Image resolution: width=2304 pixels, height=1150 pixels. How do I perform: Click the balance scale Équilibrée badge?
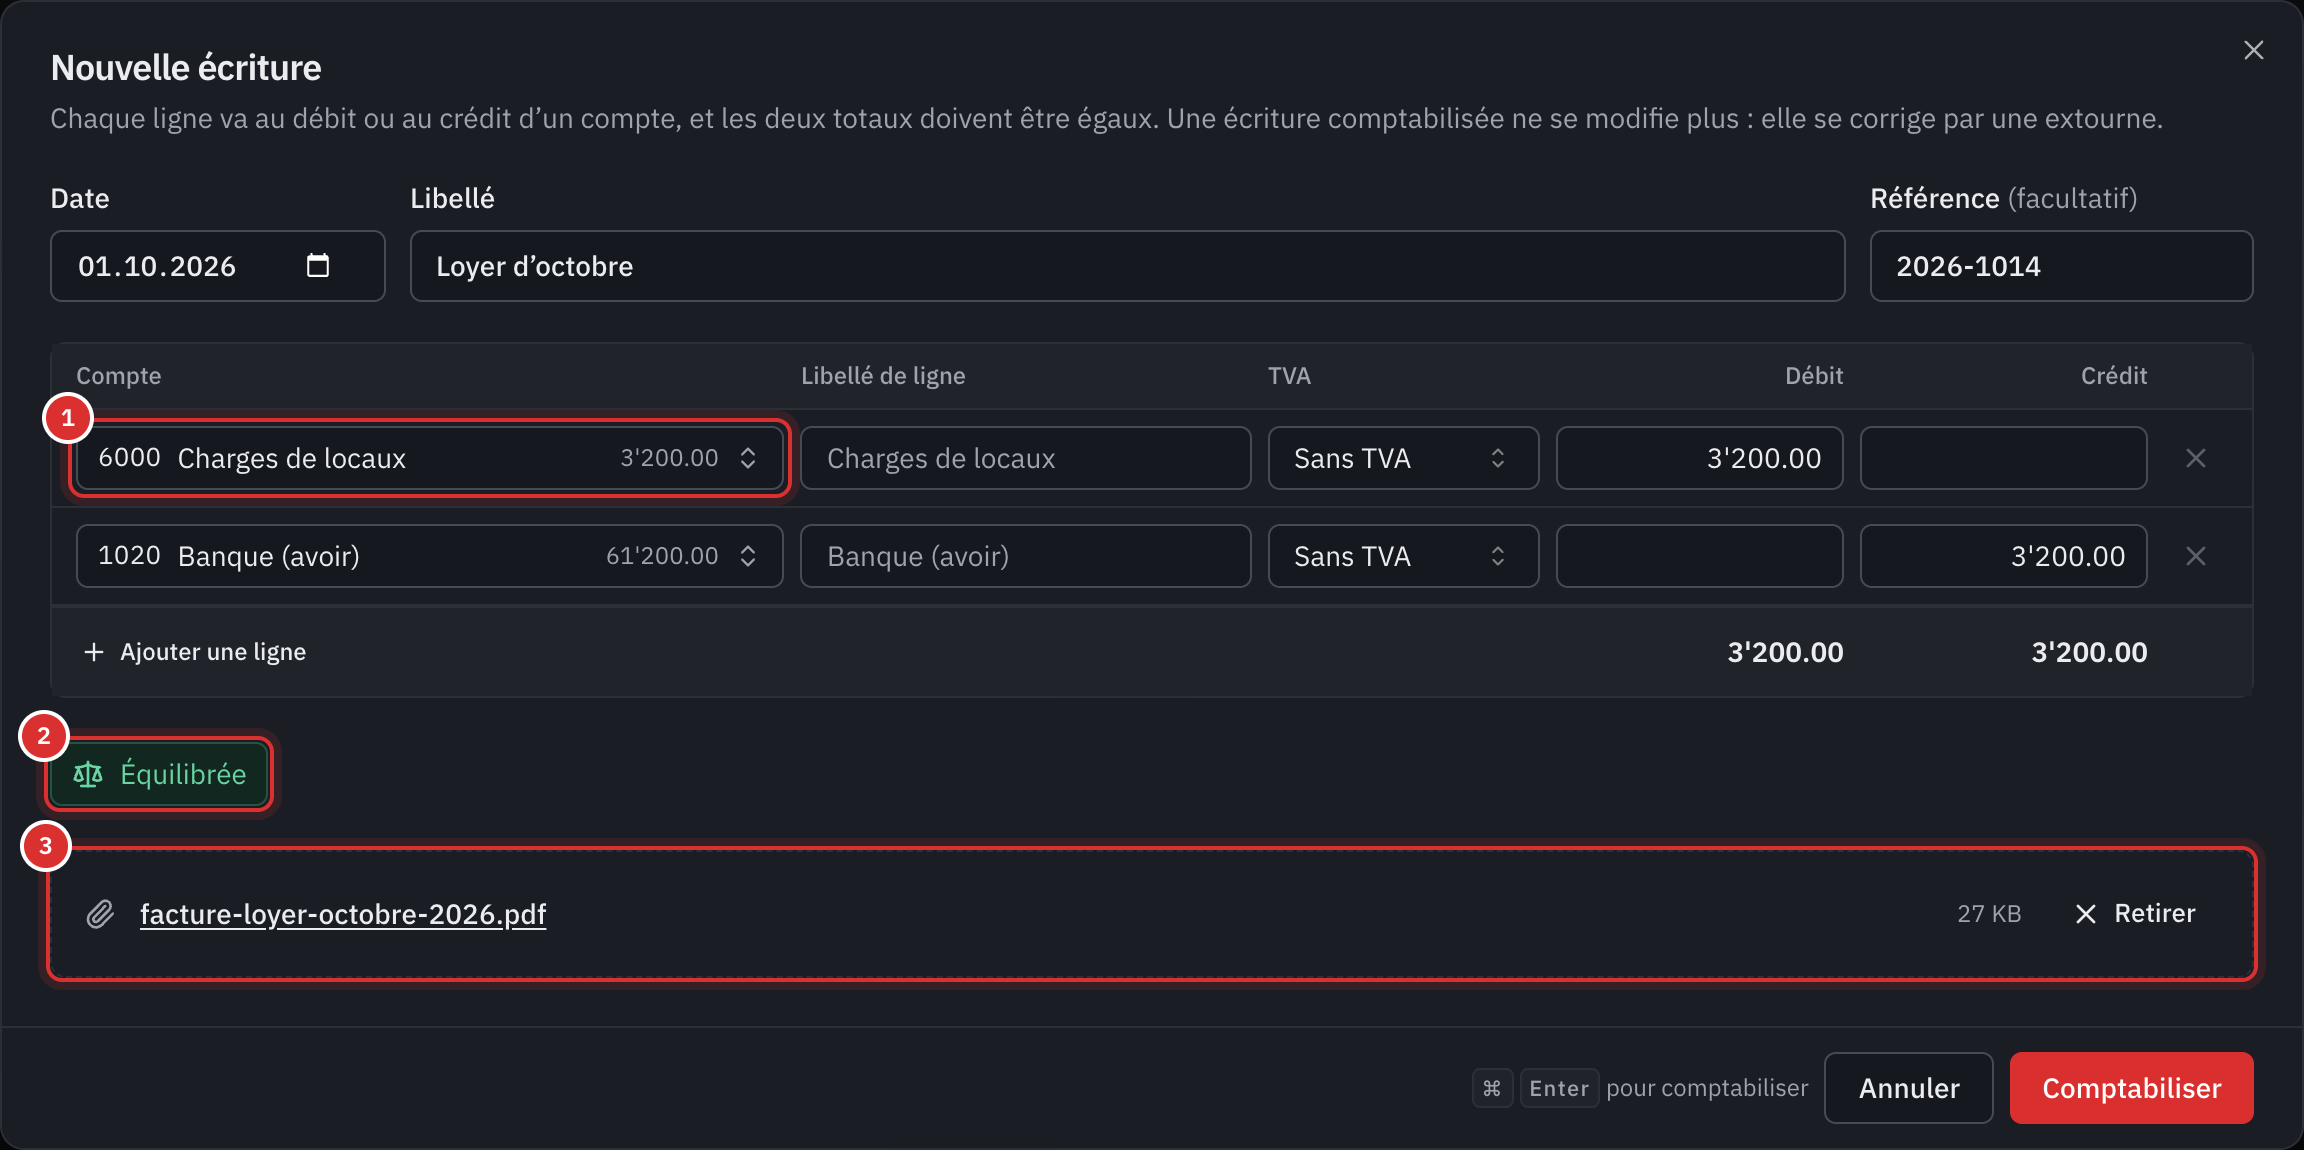click(x=159, y=774)
